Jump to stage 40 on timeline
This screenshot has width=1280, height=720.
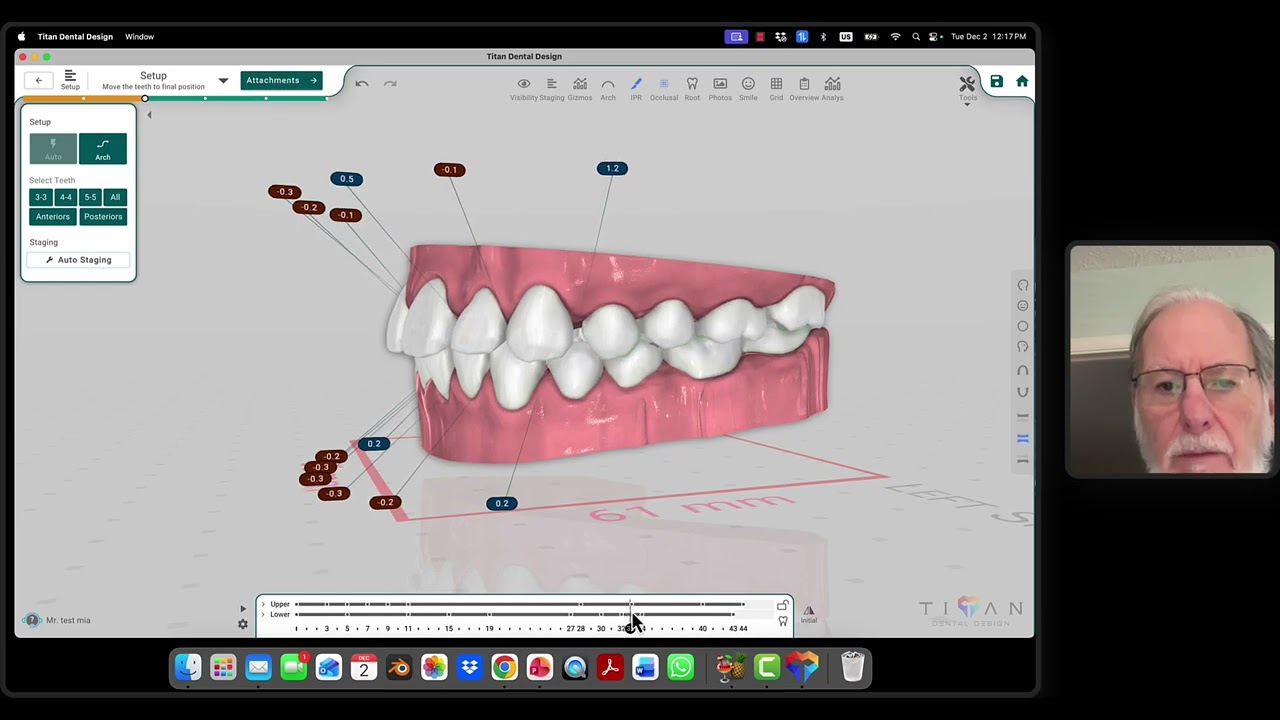coord(702,629)
